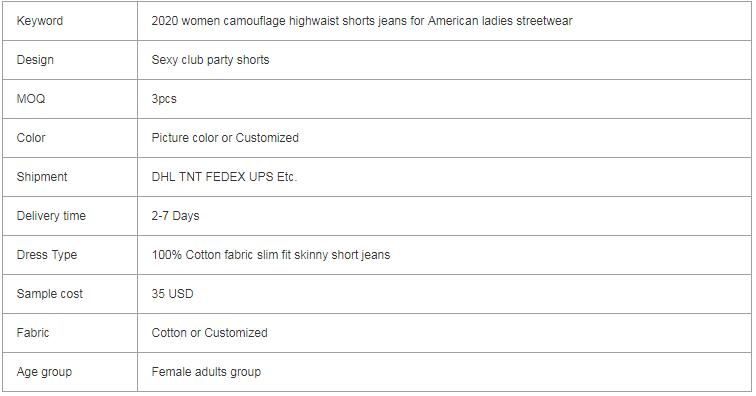The height and width of the screenshot is (396, 756).
Task: Select the Female adults group value
Action: click(206, 372)
